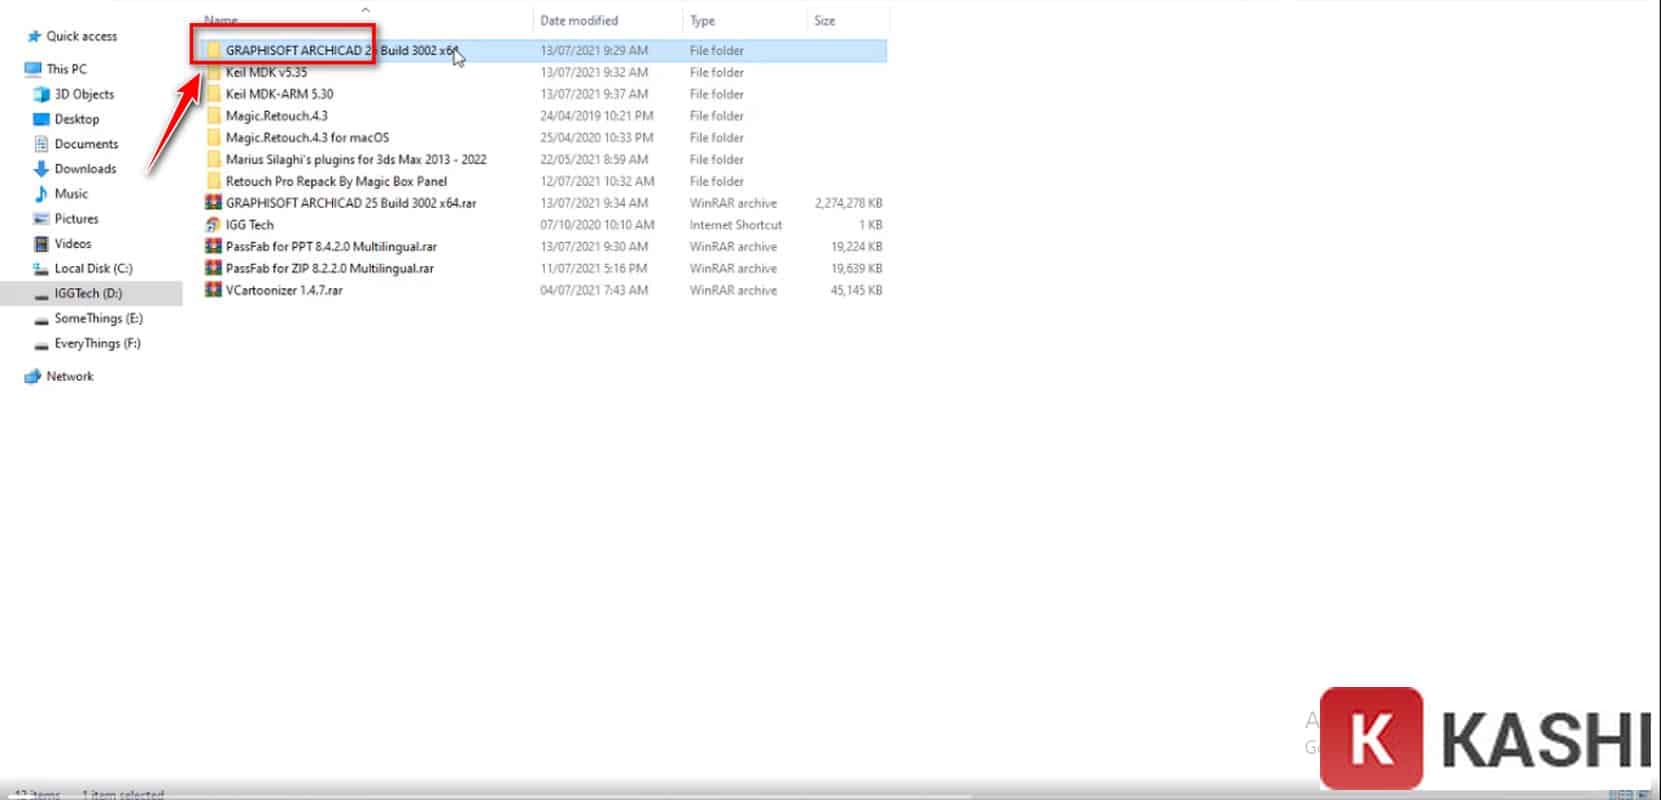Click the VCartoonizer 1.4.7.rar archive icon
1661x800 pixels.
point(213,291)
